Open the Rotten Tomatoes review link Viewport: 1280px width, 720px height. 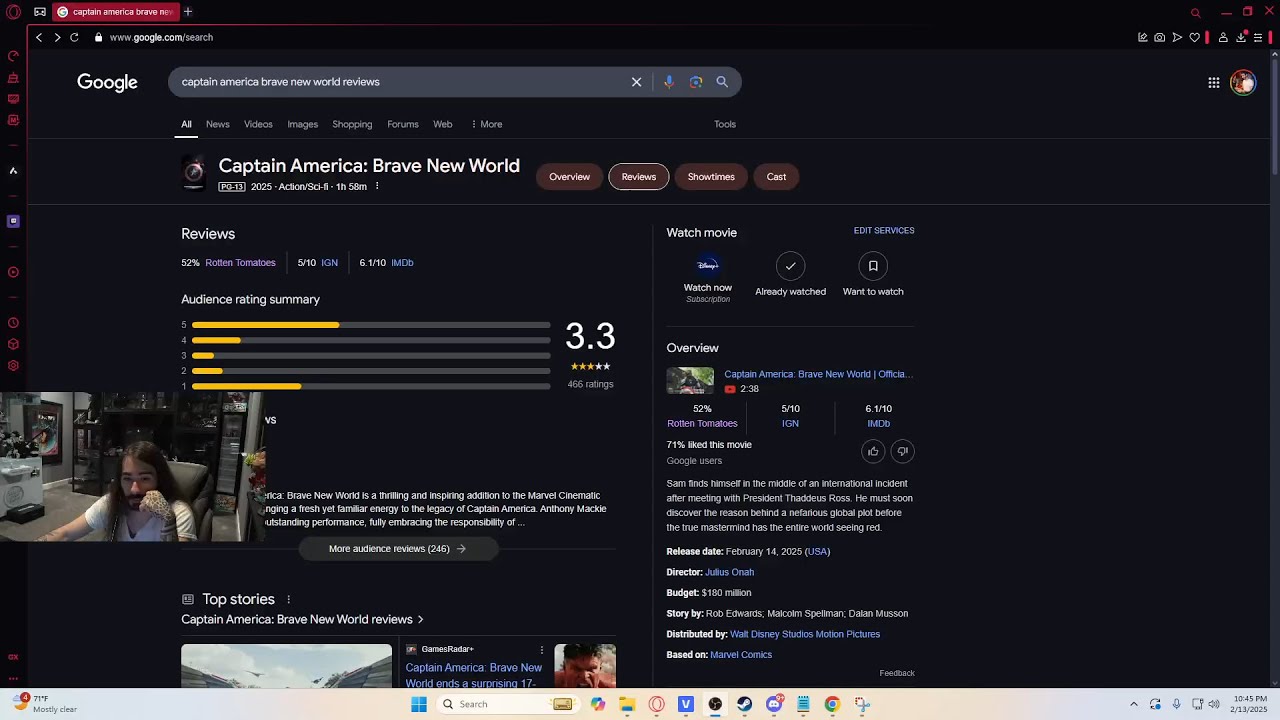click(x=240, y=263)
